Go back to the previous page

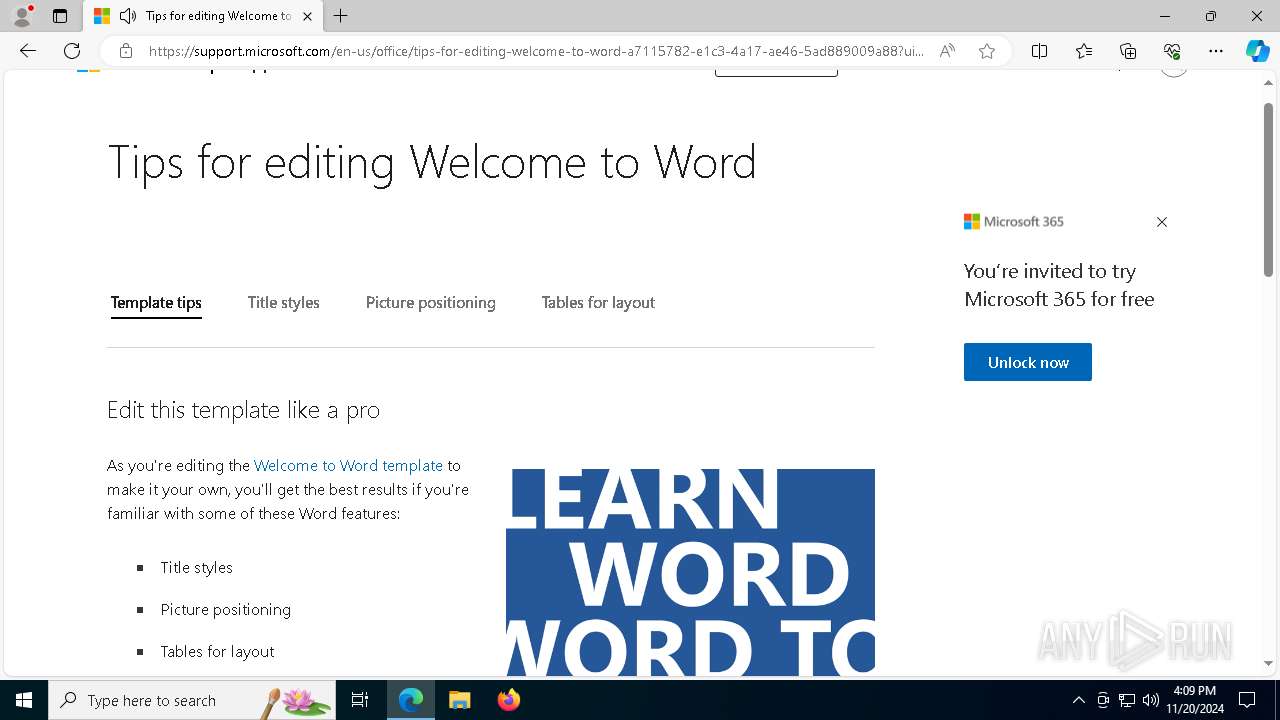[x=28, y=51]
